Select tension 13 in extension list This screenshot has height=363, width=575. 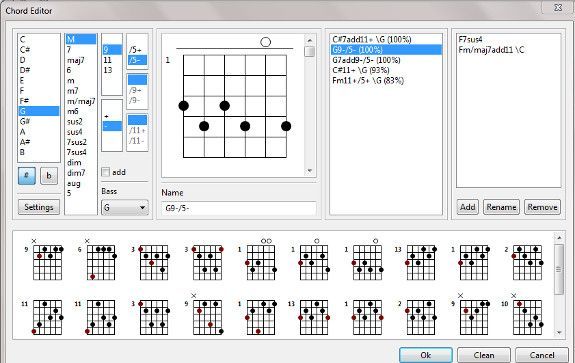112,70
